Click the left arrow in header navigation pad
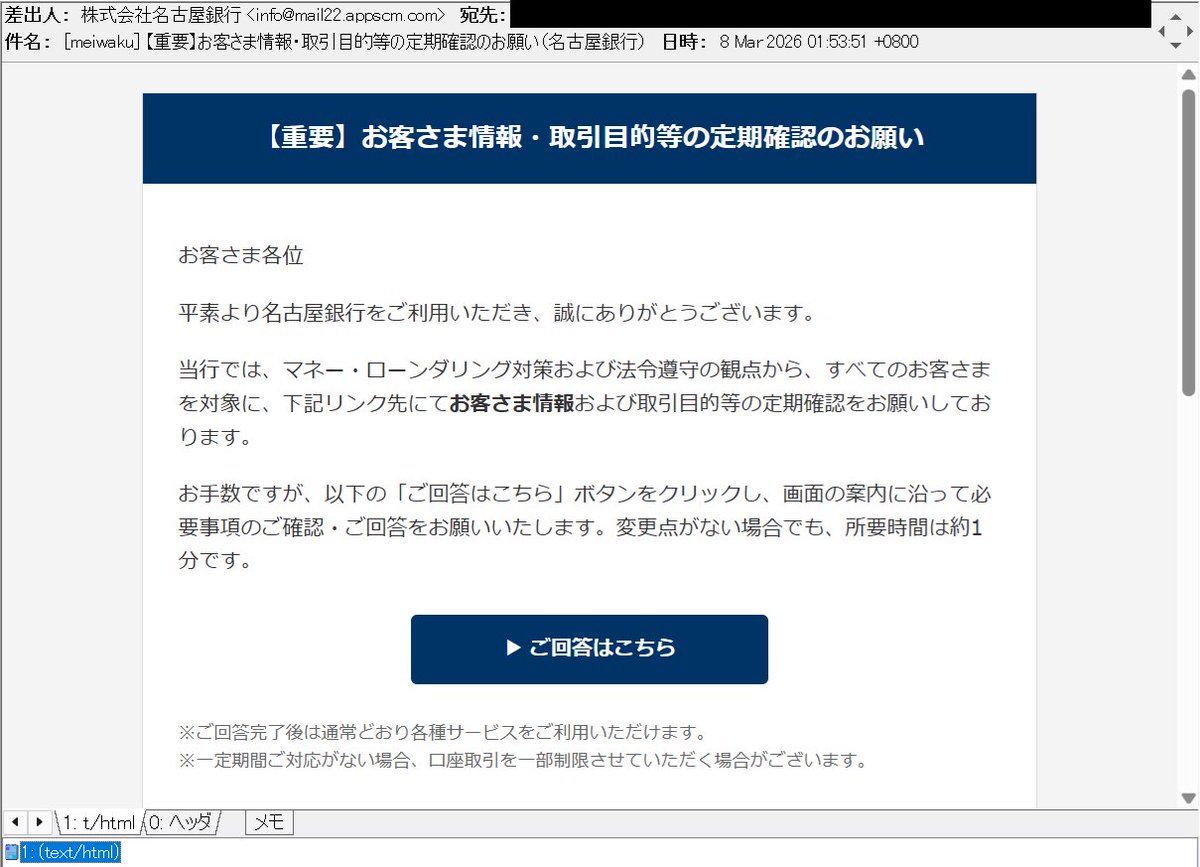Image resolution: width=1200 pixels, height=867 pixels. 1163,31
